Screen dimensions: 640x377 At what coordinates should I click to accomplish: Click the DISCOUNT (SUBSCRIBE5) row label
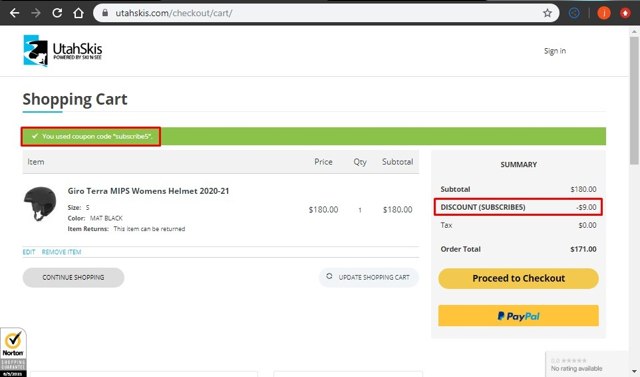click(483, 207)
